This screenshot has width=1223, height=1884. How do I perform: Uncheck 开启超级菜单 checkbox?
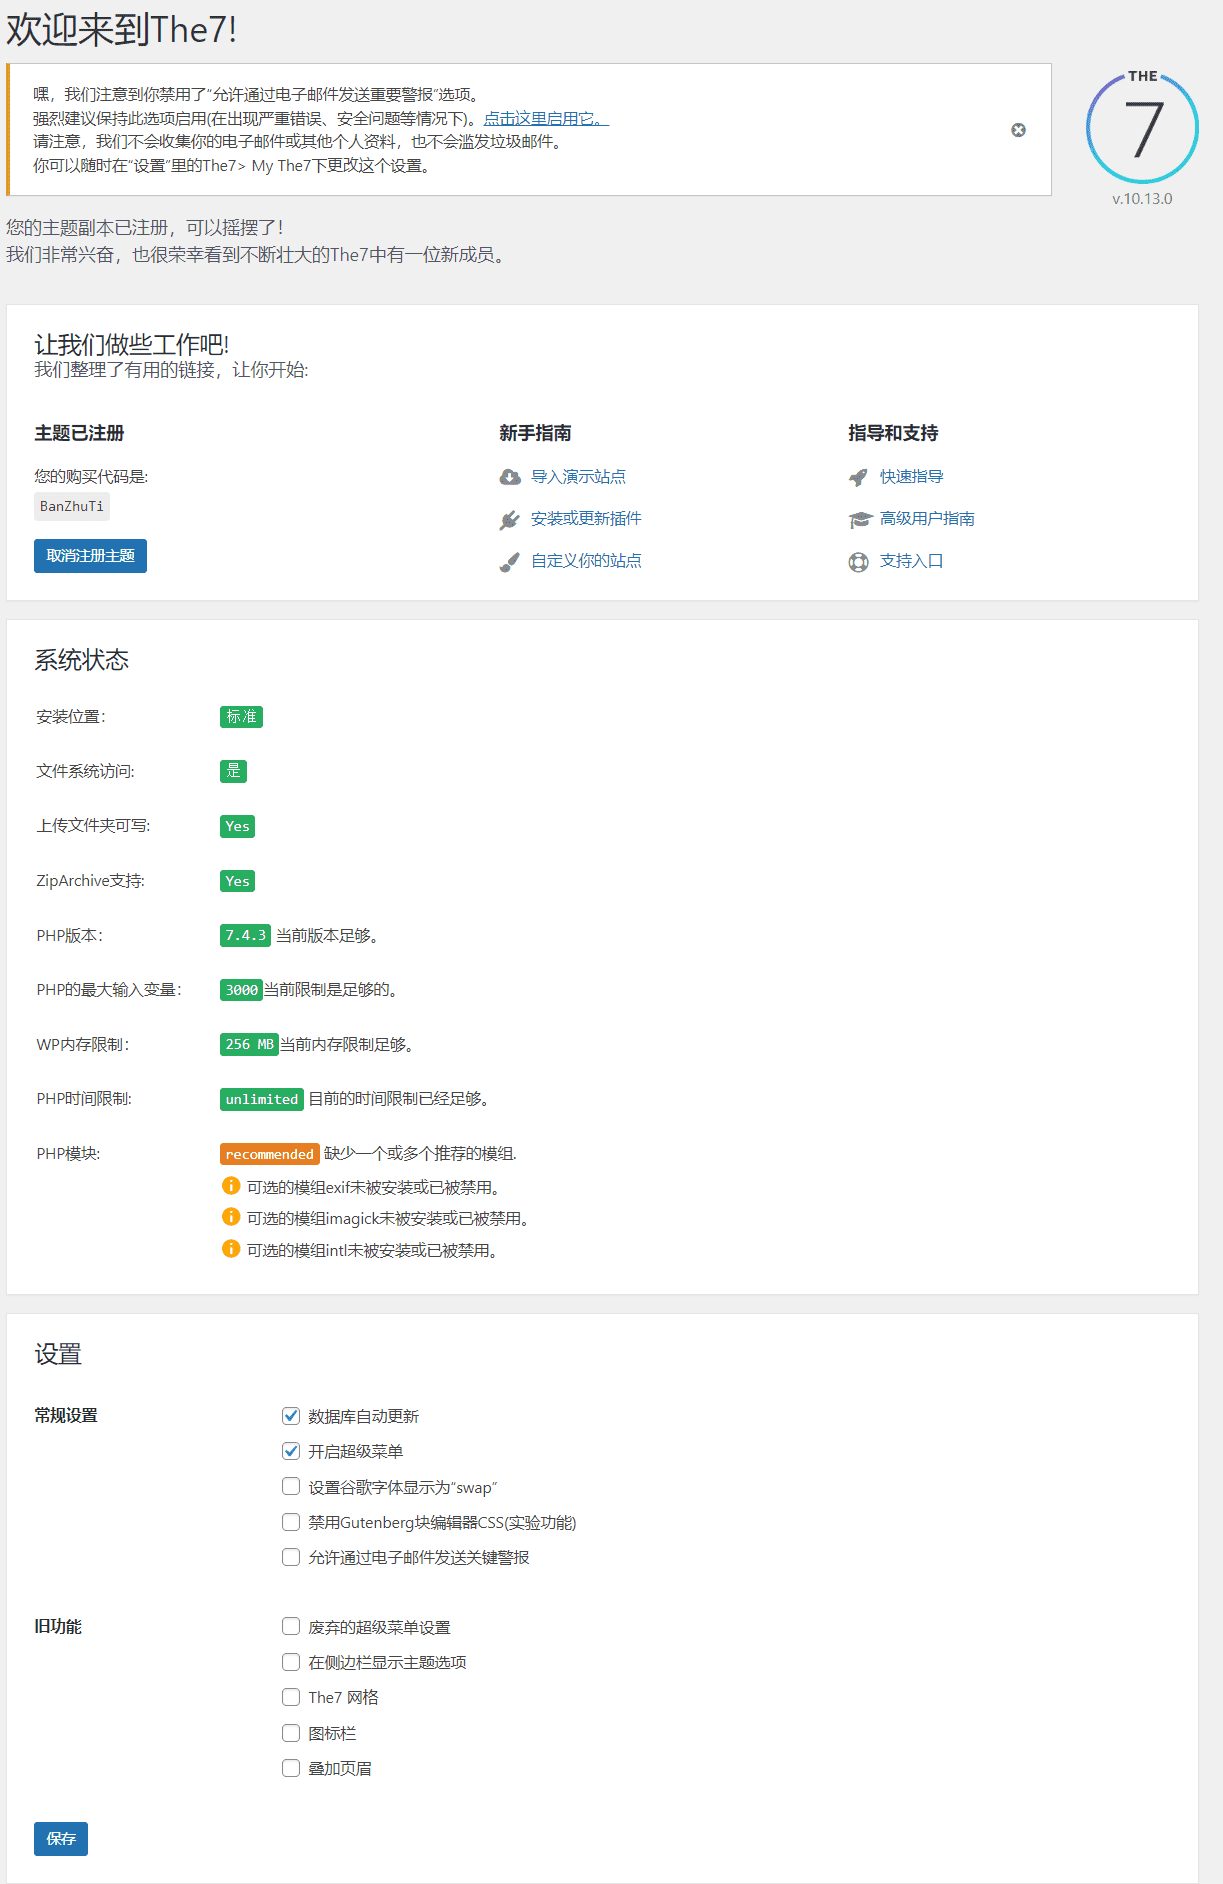pyautogui.click(x=291, y=1450)
